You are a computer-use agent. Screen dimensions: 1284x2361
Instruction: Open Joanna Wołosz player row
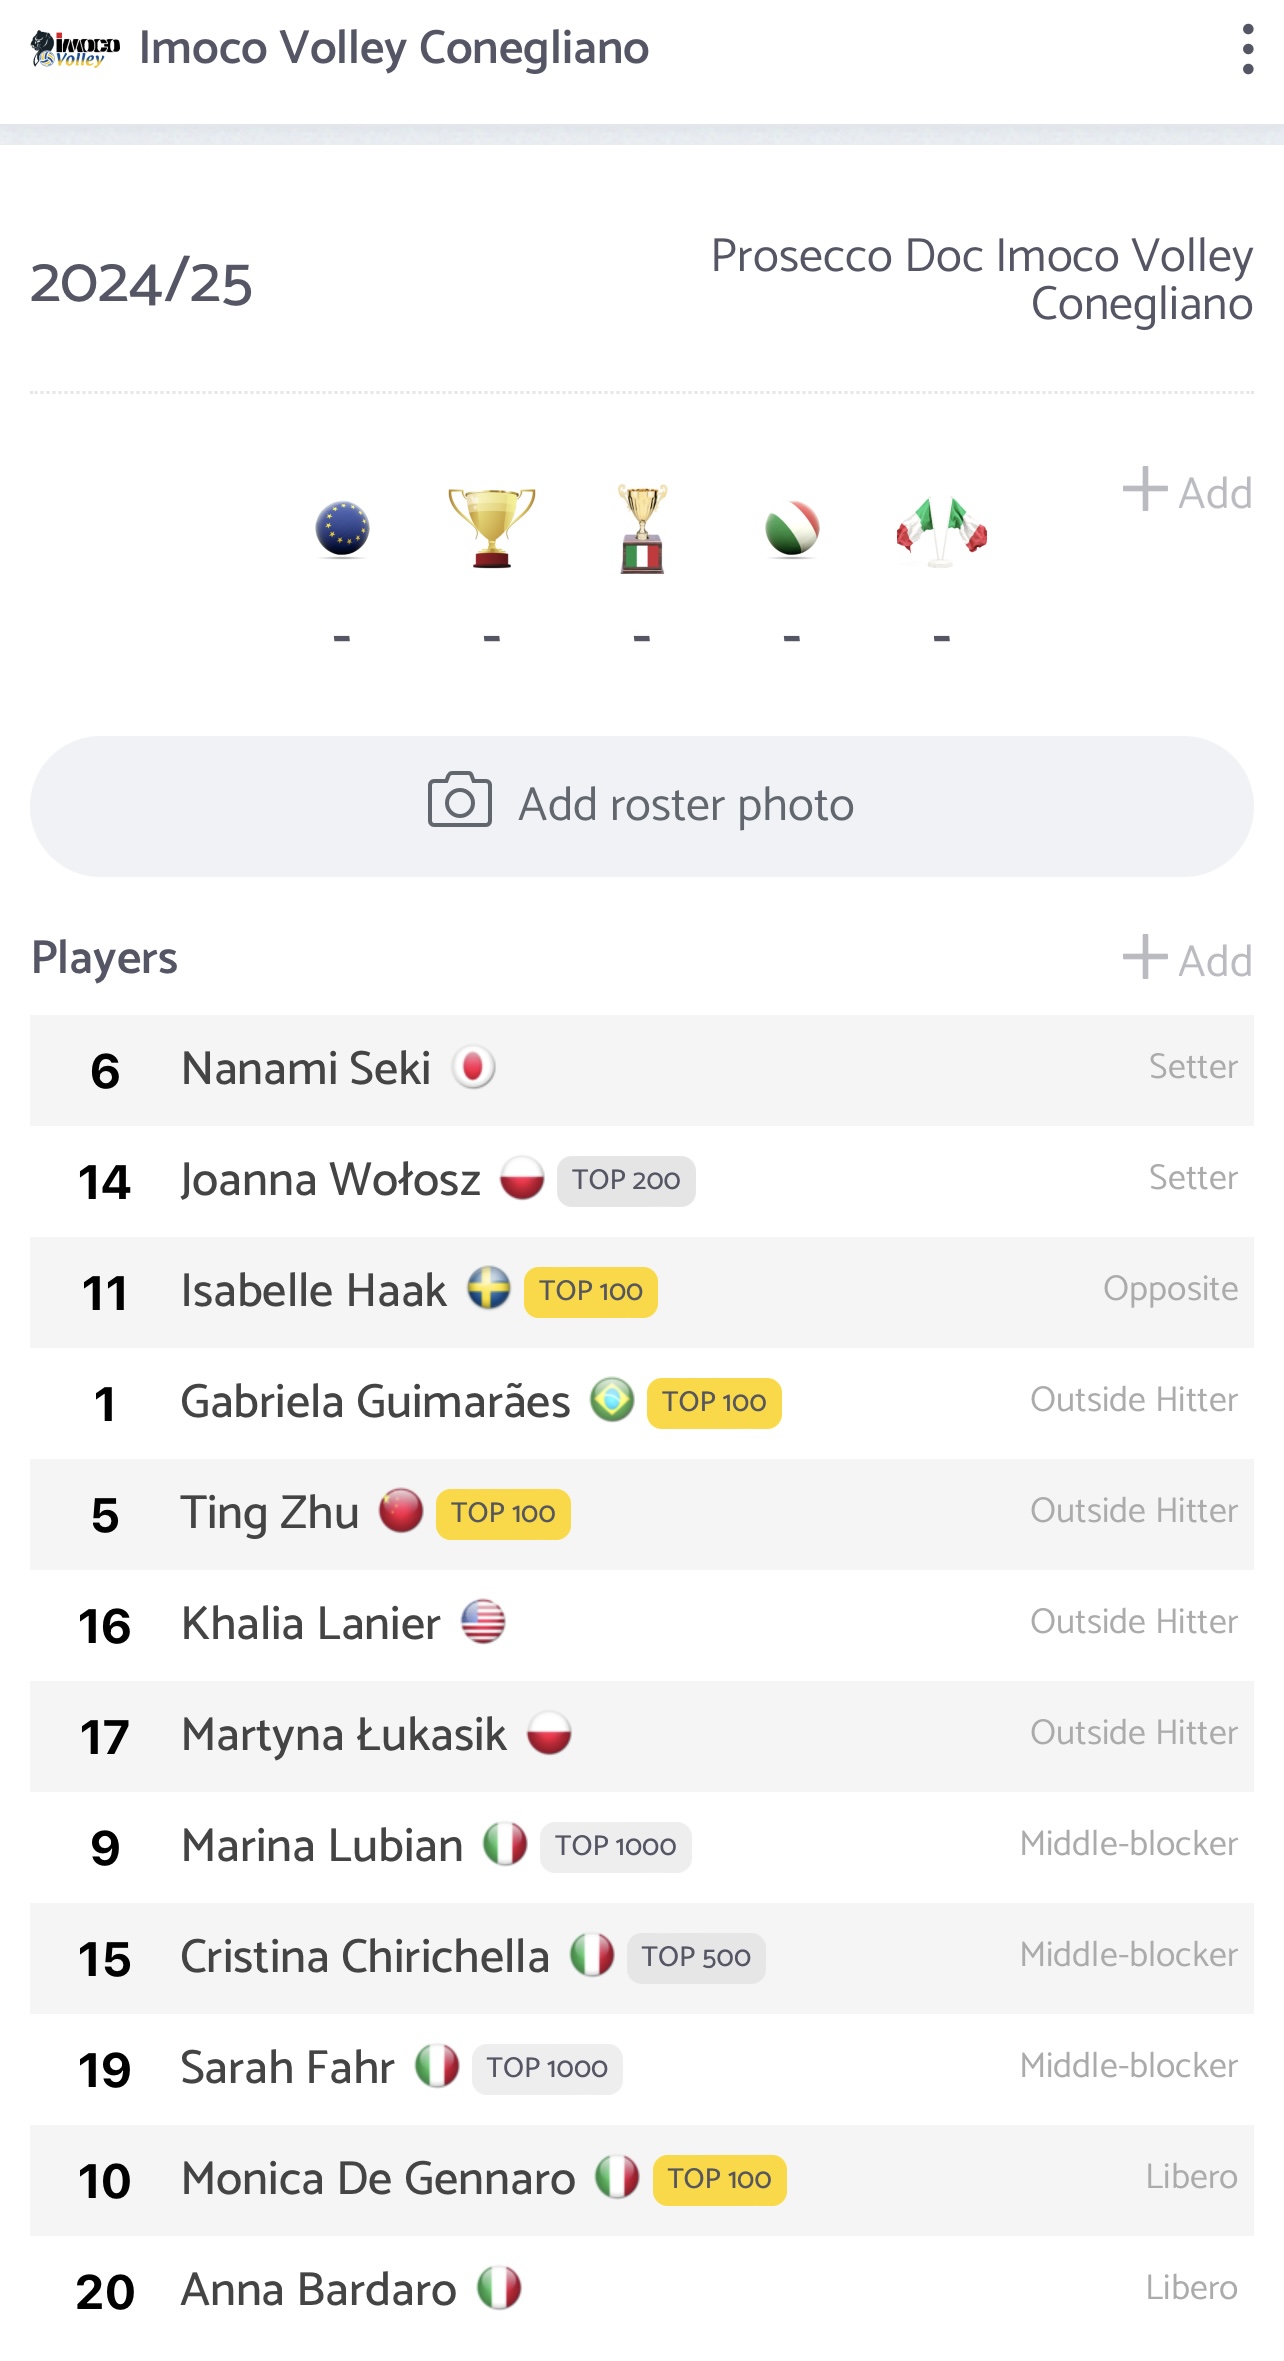pos(642,1181)
